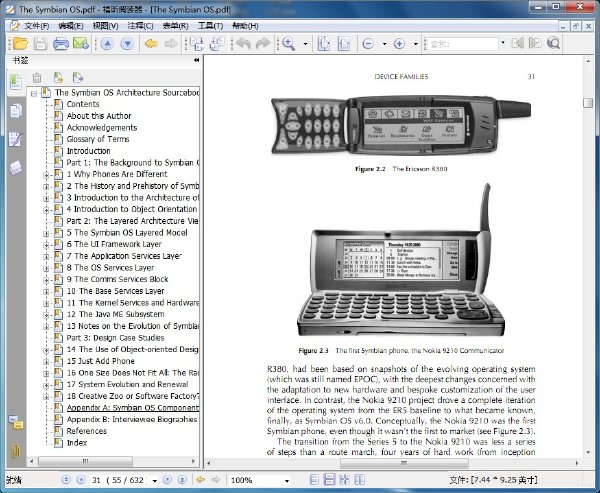600x493 pixels.
Task: Collapse the bookmarks panel double arrow
Action: click(196, 60)
